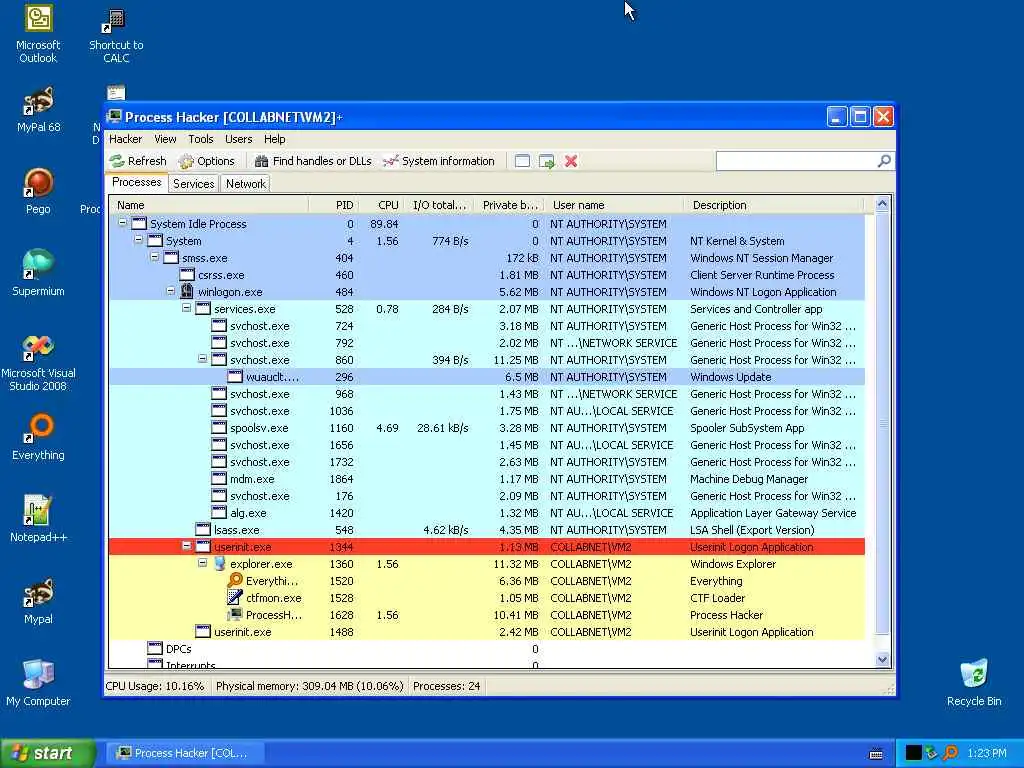This screenshot has height=768, width=1024.
Task: Select the Supermium desktop icon
Action: coord(38,273)
